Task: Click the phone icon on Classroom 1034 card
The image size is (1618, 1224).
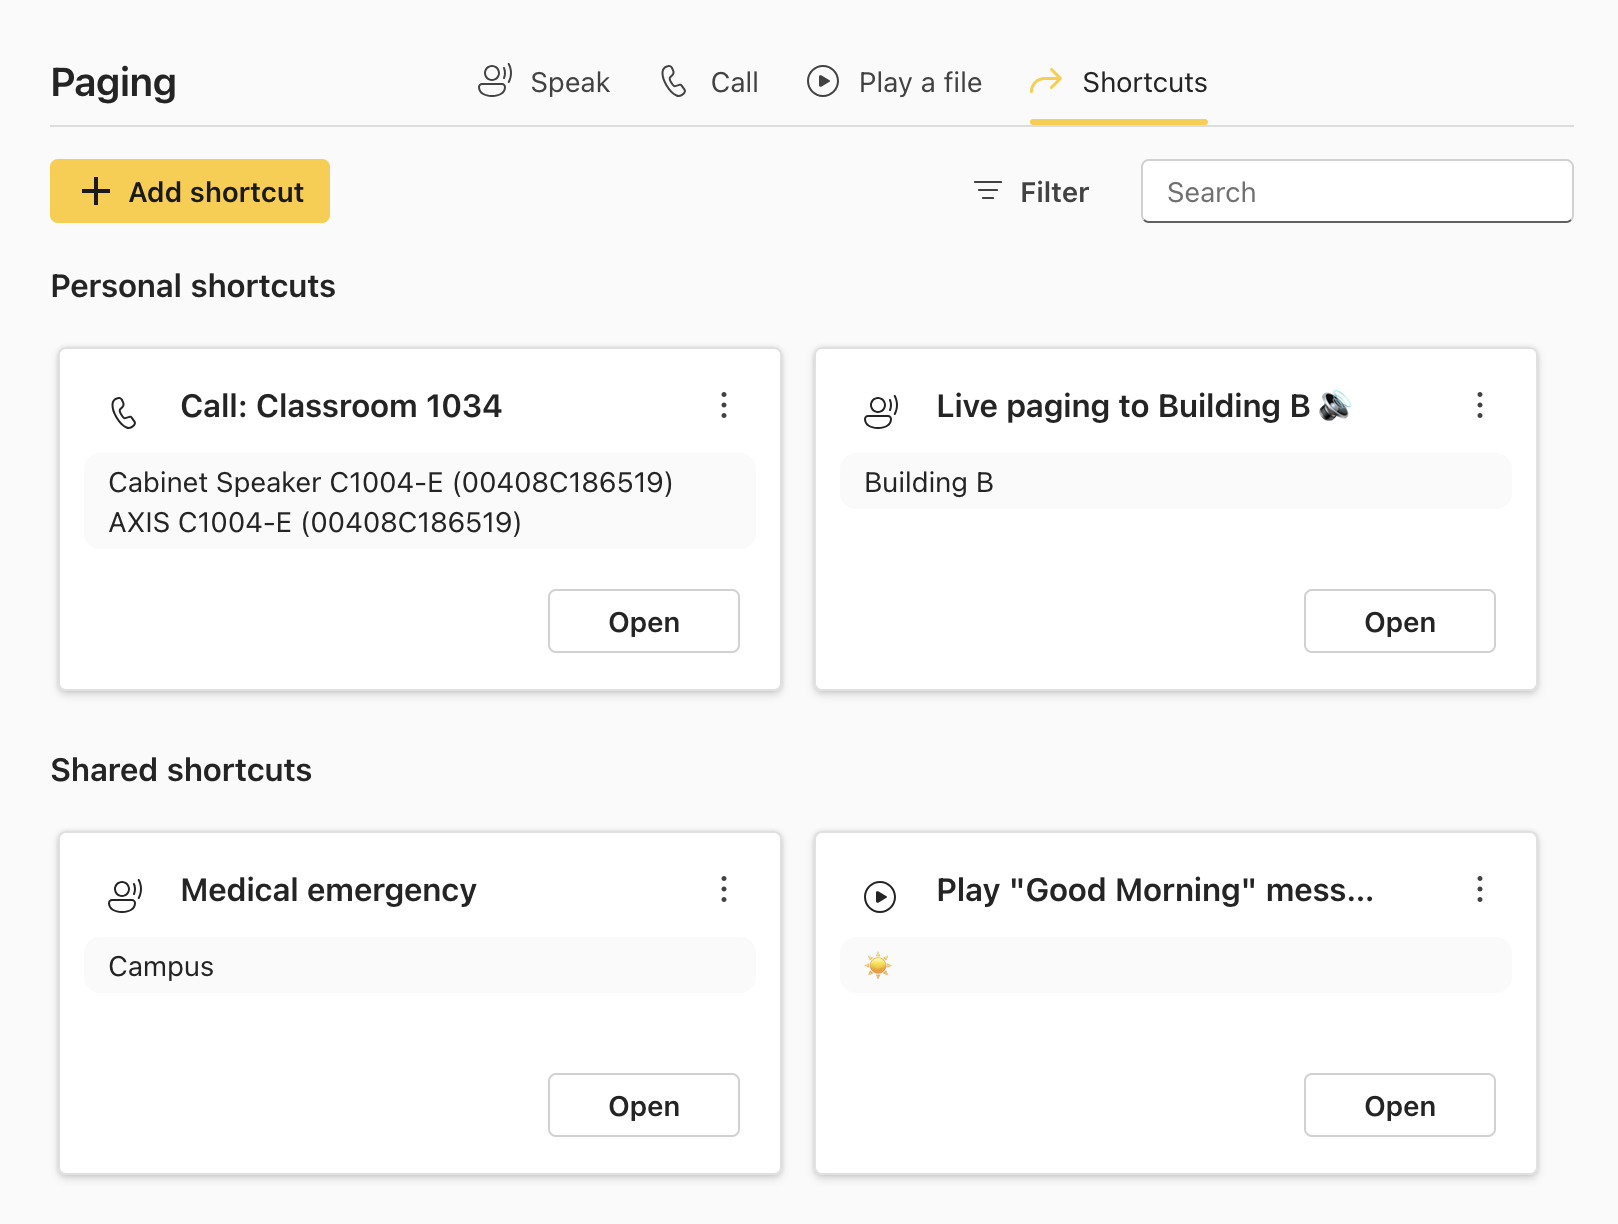Action: 124,412
